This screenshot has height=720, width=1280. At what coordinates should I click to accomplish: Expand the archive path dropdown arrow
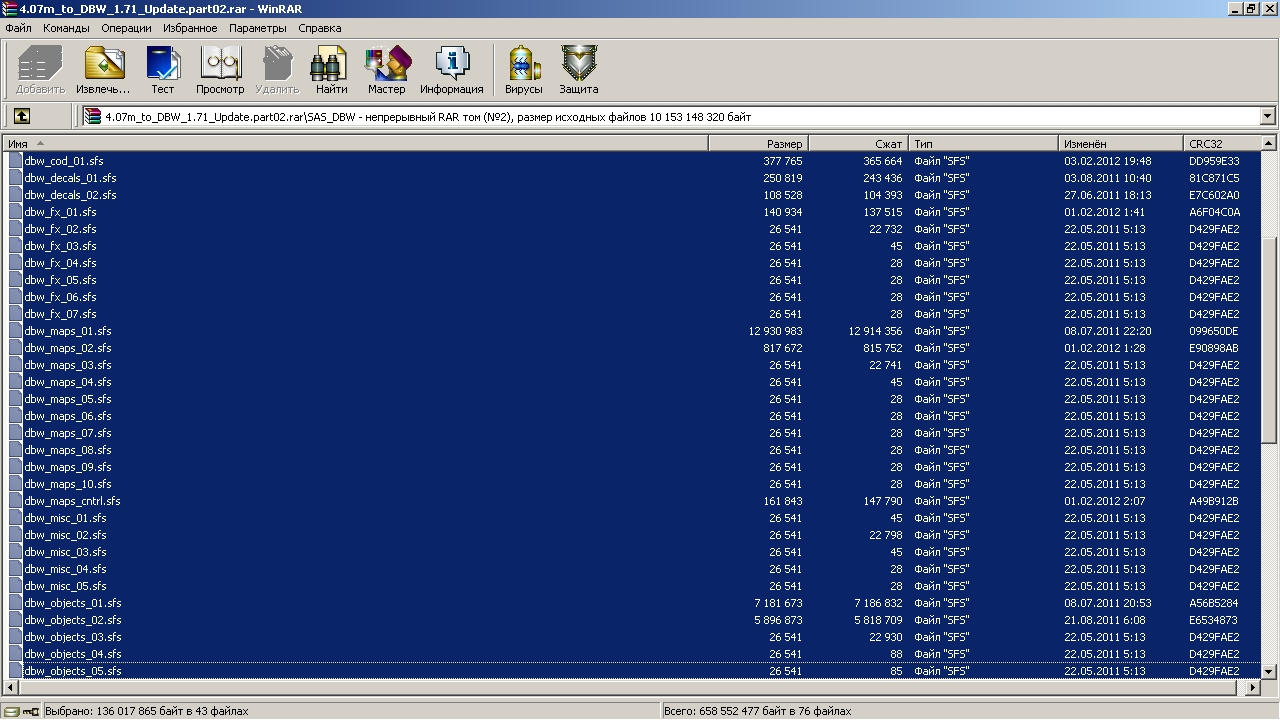(x=1267, y=117)
